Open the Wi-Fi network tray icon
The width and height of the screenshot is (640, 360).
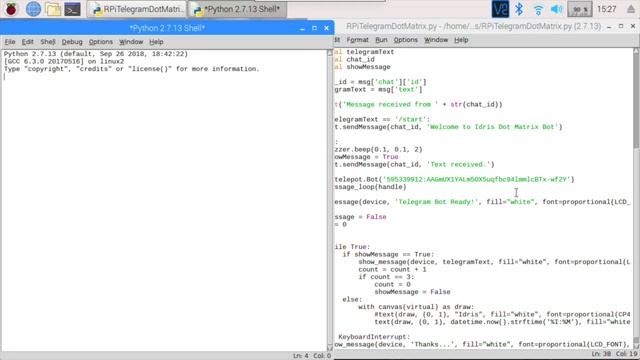pyautogui.click(x=538, y=9)
